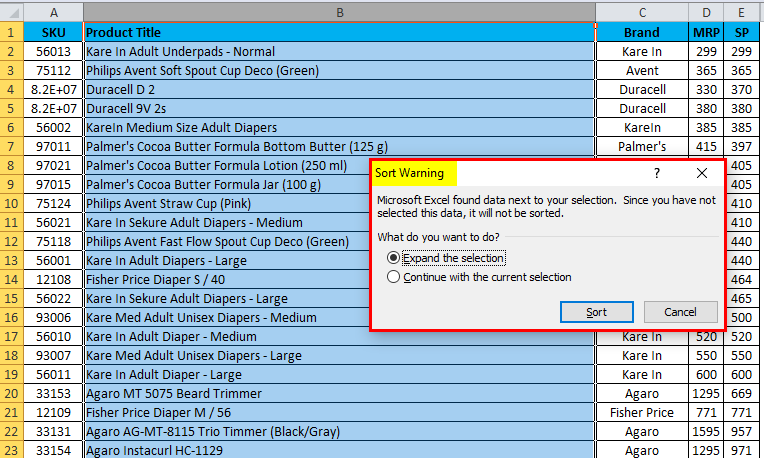Click cell with SKU 93006
764x458 pixels.
pos(54,317)
